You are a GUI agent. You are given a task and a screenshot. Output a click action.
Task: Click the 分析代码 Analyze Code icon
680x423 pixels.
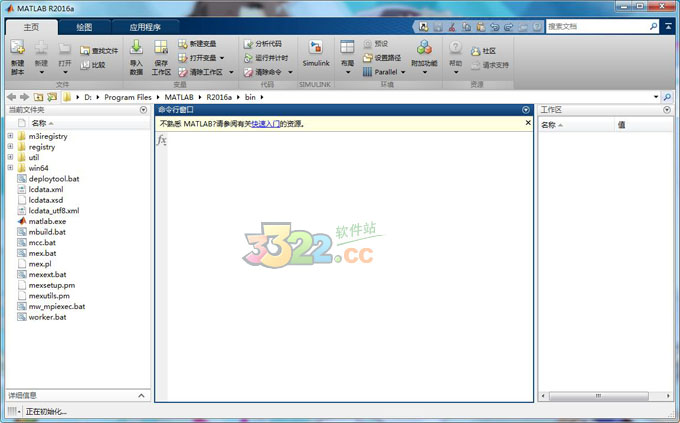coord(248,44)
